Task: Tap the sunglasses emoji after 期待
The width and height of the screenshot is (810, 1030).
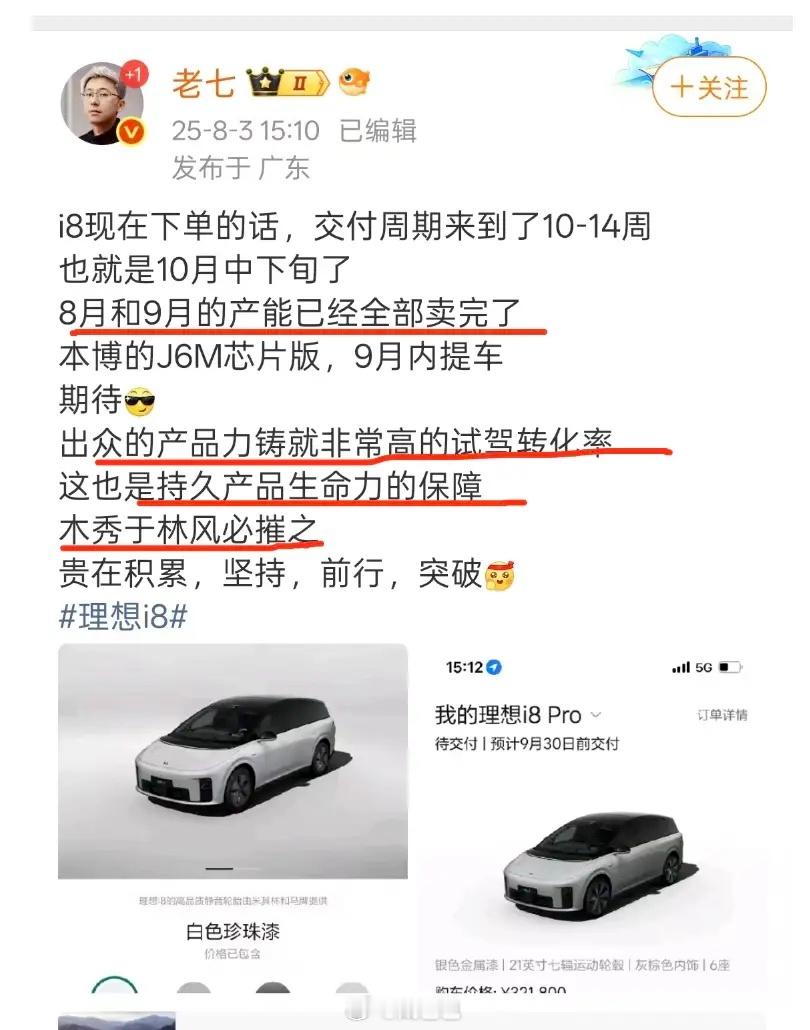Action: point(139,401)
